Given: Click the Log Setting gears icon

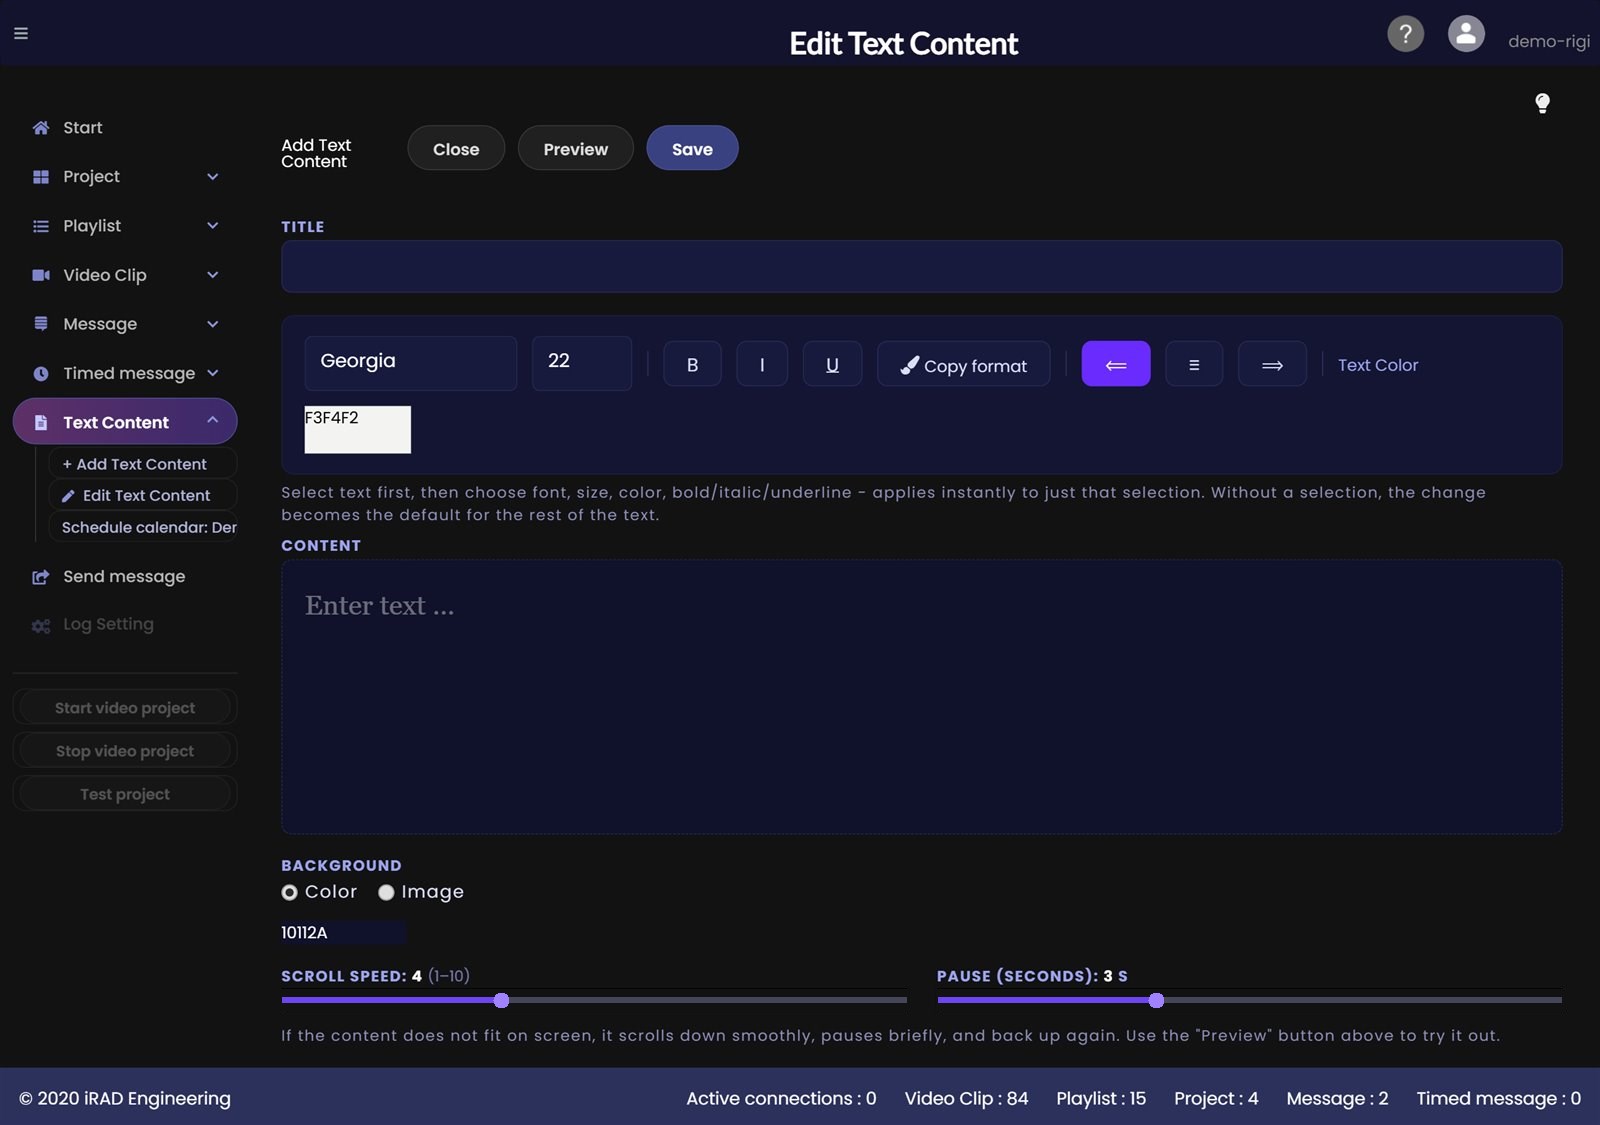Looking at the screenshot, I should [x=41, y=626].
